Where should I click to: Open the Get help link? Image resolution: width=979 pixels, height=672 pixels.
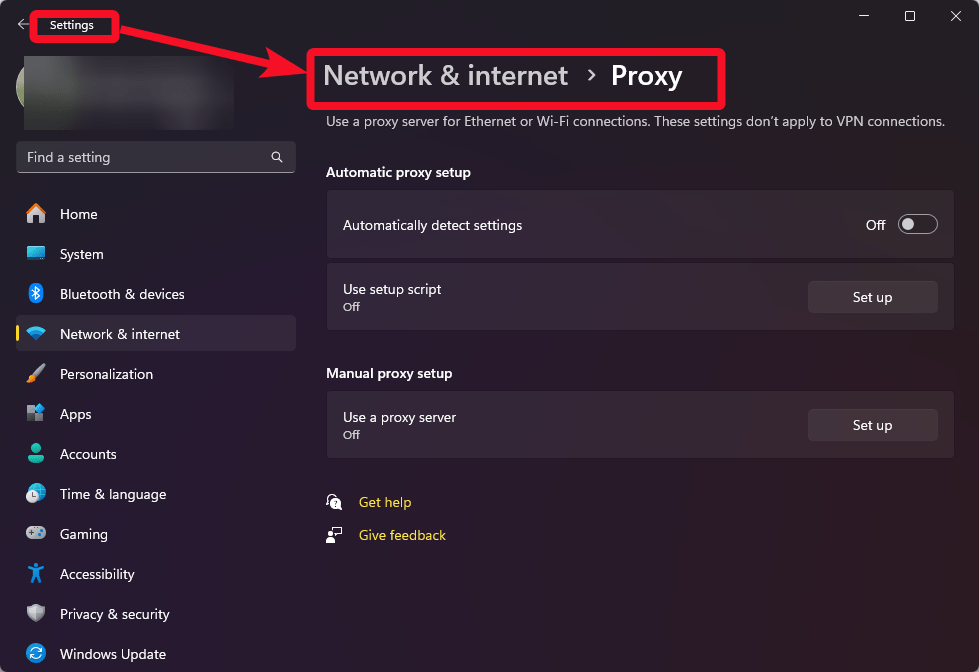pos(385,502)
